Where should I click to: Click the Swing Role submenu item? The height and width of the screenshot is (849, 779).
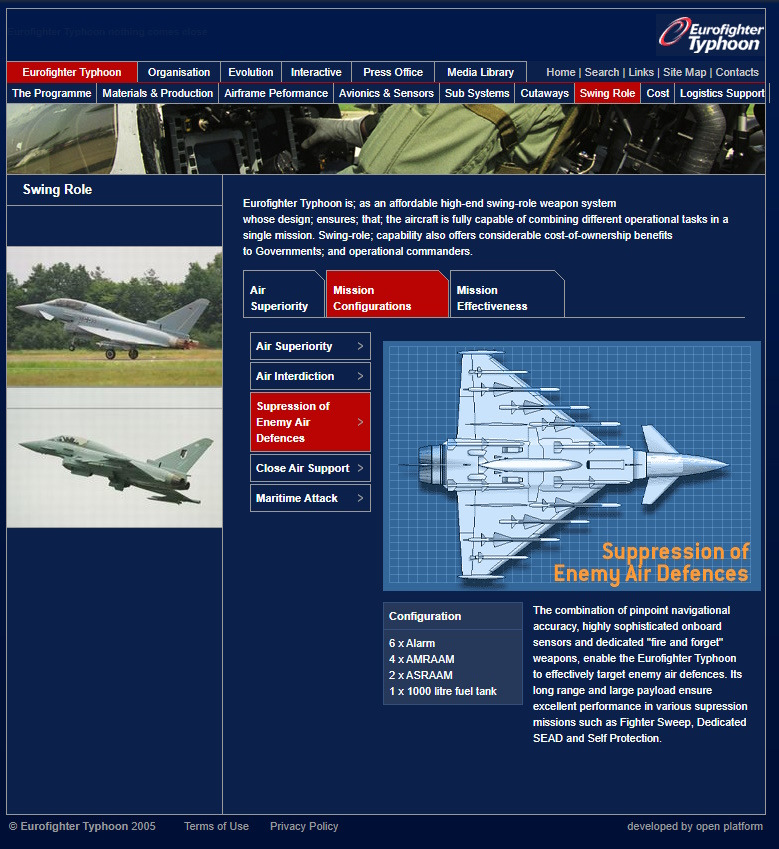point(607,93)
